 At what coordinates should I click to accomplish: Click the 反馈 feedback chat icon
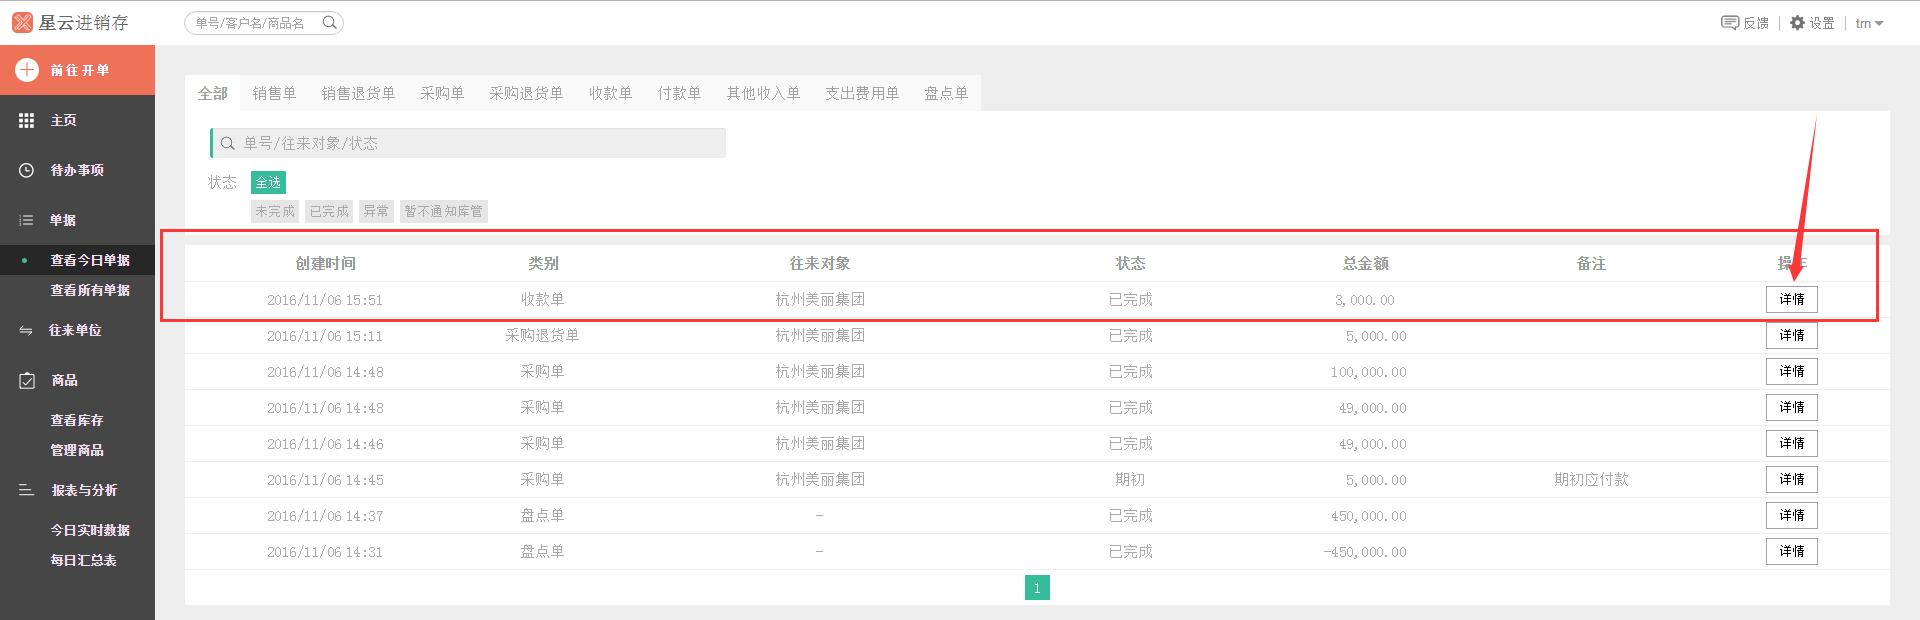pos(1729,23)
